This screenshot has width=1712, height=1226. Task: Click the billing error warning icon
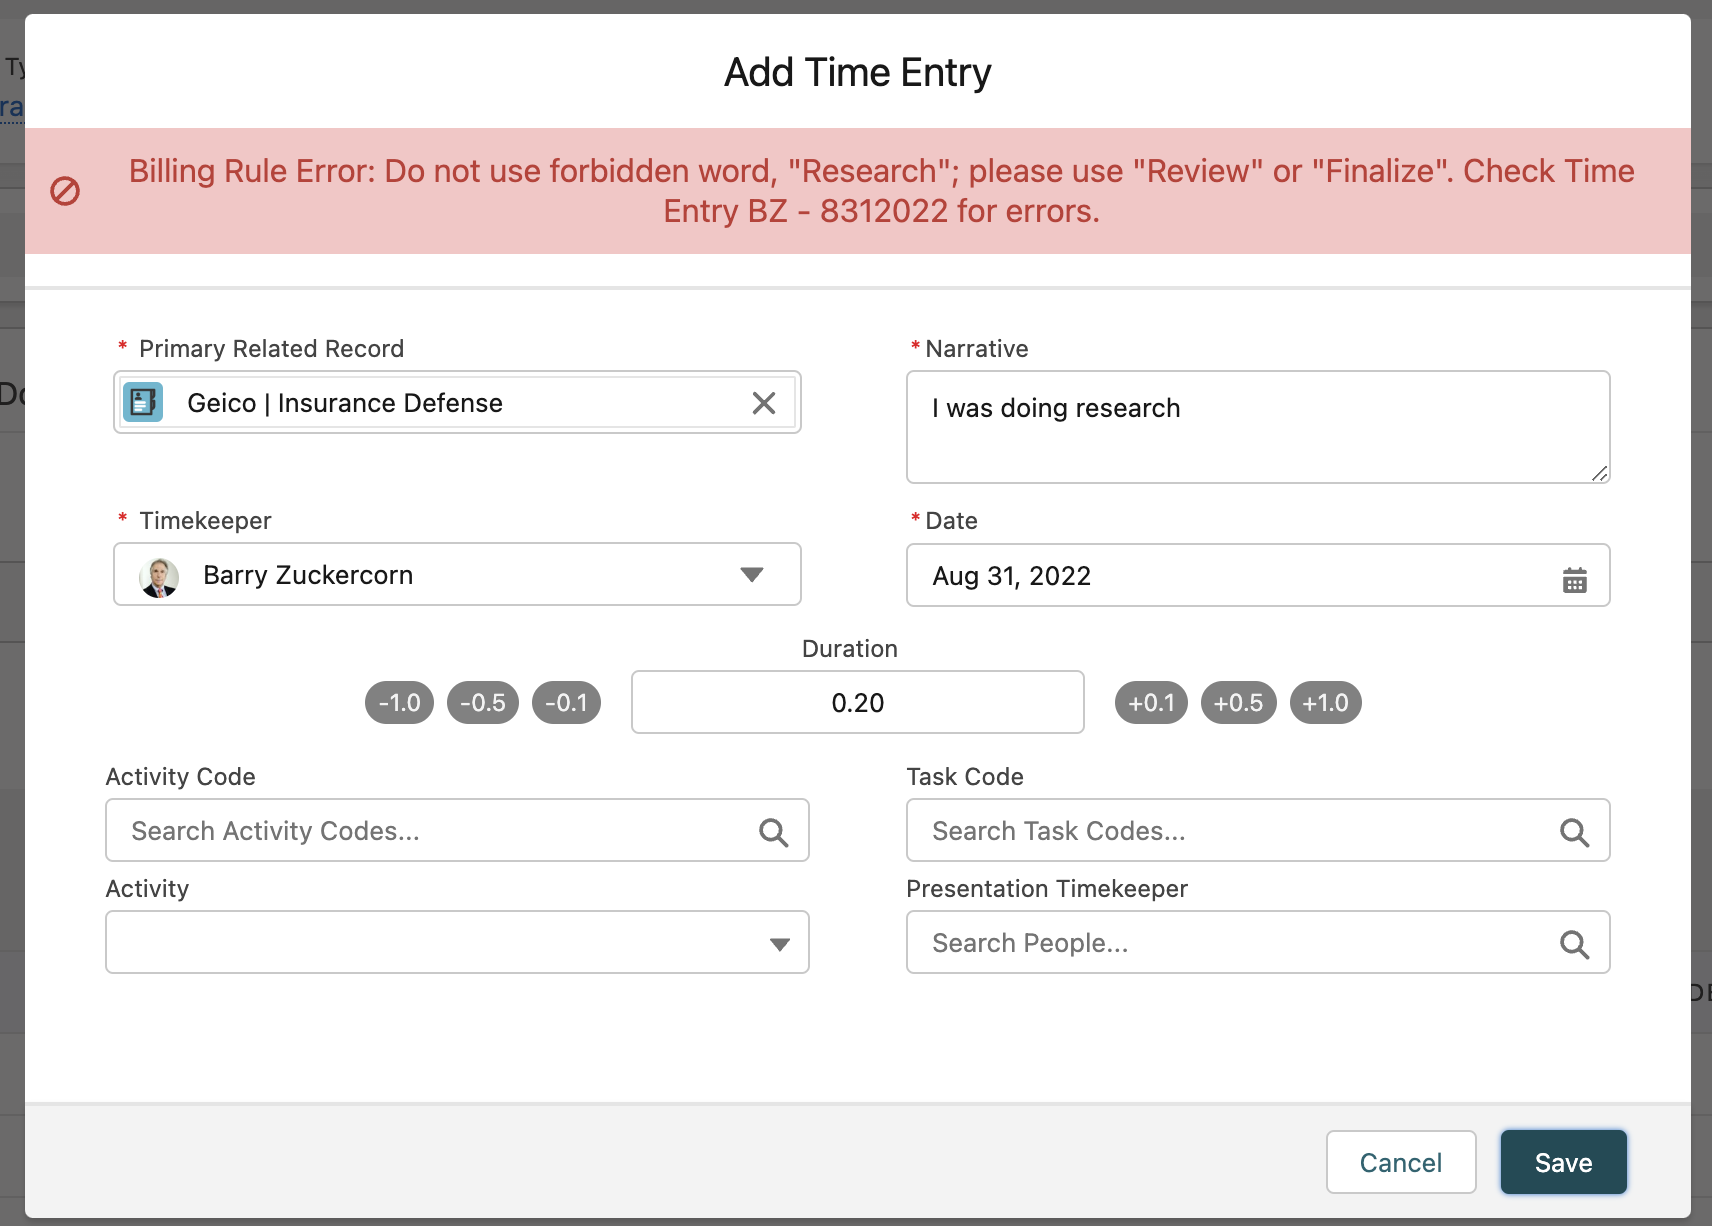65,191
